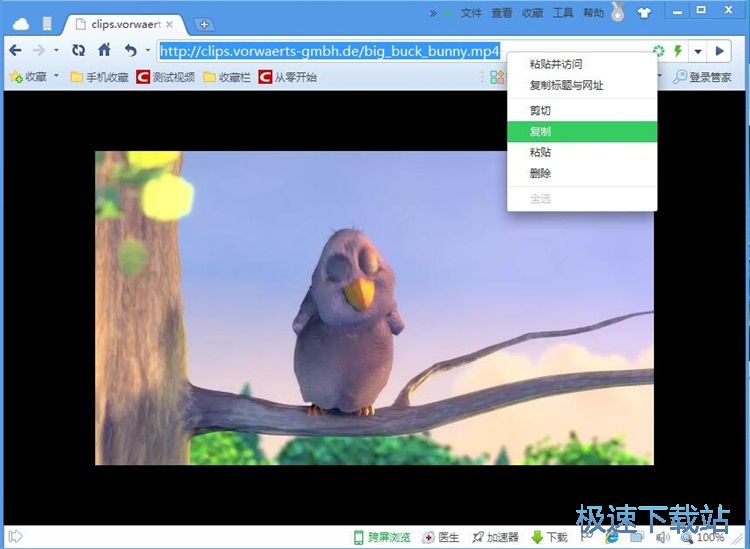The width and height of the screenshot is (750, 549).
Task: Expand the chevron beside the menu bar
Action: tap(433, 13)
